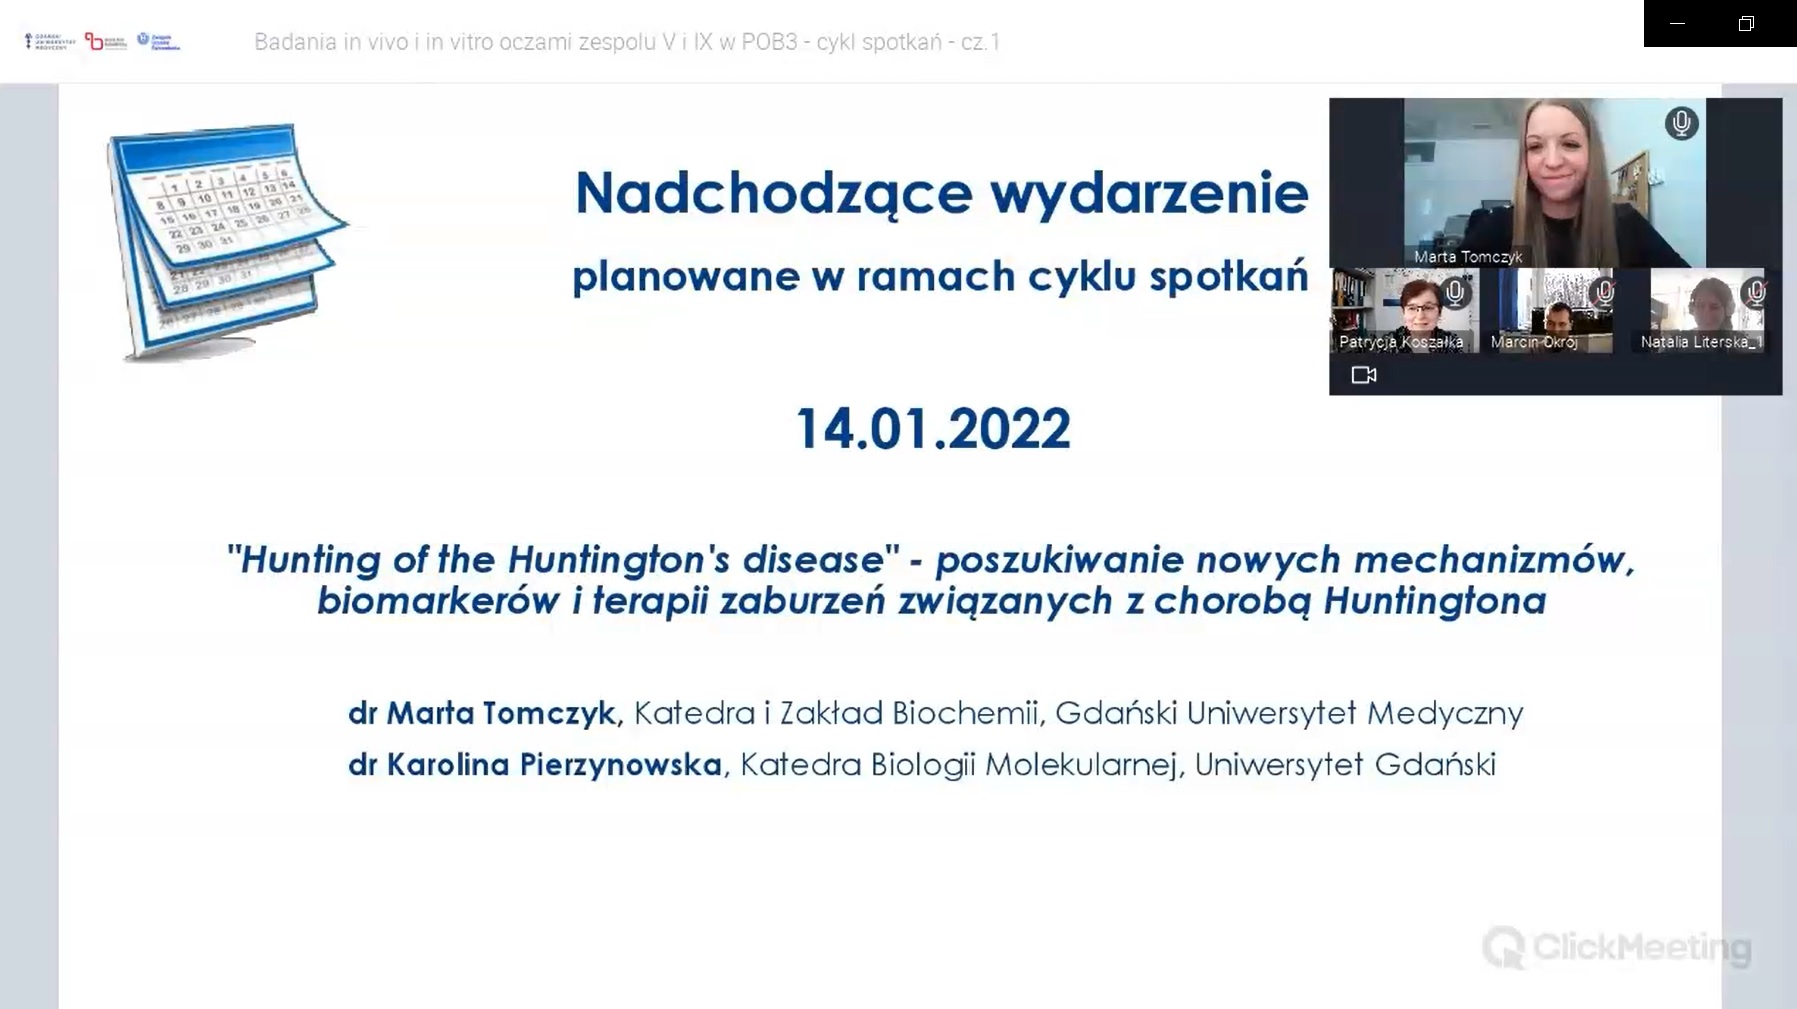Toggle Marta Tomczyk's microphone icon
This screenshot has height=1009, width=1797.
pyautogui.click(x=1681, y=123)
